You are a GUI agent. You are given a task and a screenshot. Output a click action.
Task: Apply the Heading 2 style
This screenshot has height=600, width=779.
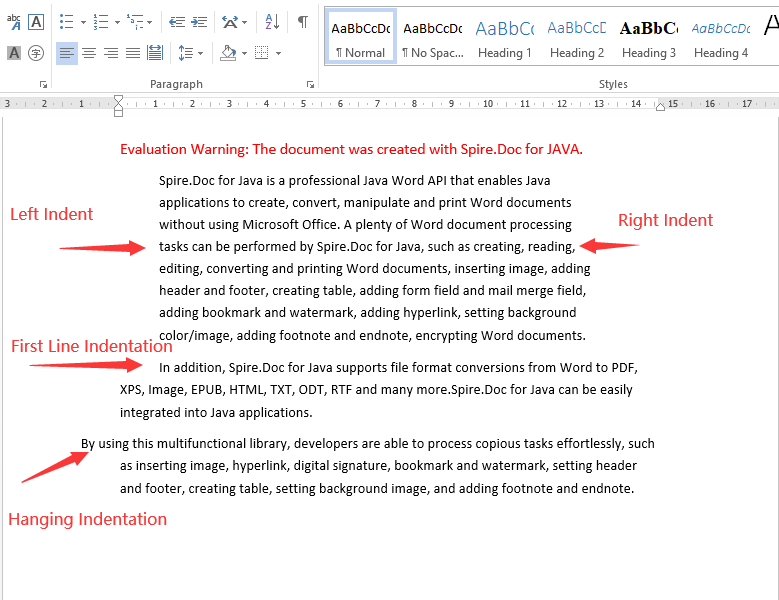(x=577, y=37)
